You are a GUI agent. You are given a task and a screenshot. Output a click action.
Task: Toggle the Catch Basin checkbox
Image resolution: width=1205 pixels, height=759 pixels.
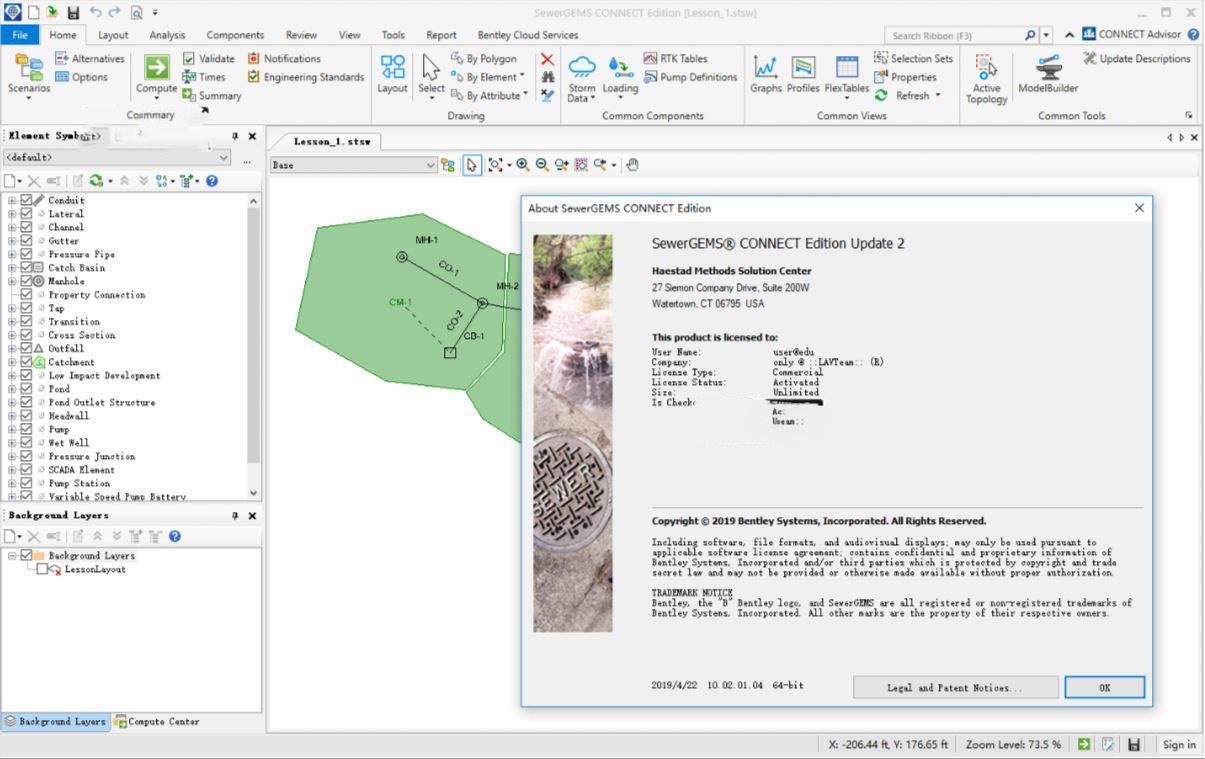[x=27, y=267]
